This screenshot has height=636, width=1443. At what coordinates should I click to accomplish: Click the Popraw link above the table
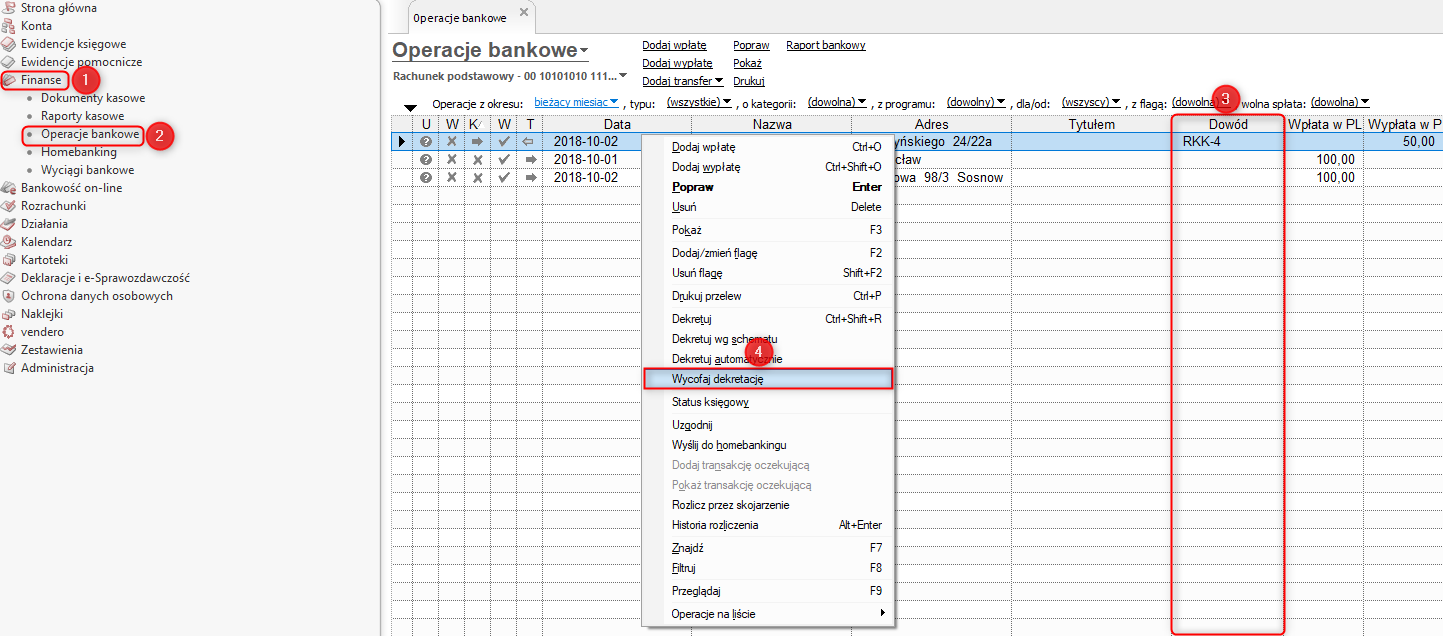tap(751, 45)
